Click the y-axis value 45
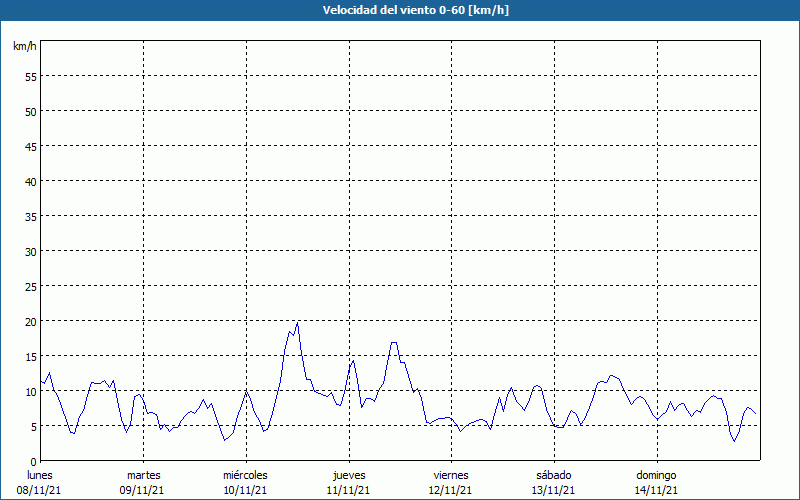Screen dimensions: 800x500 tap(31, 146)
